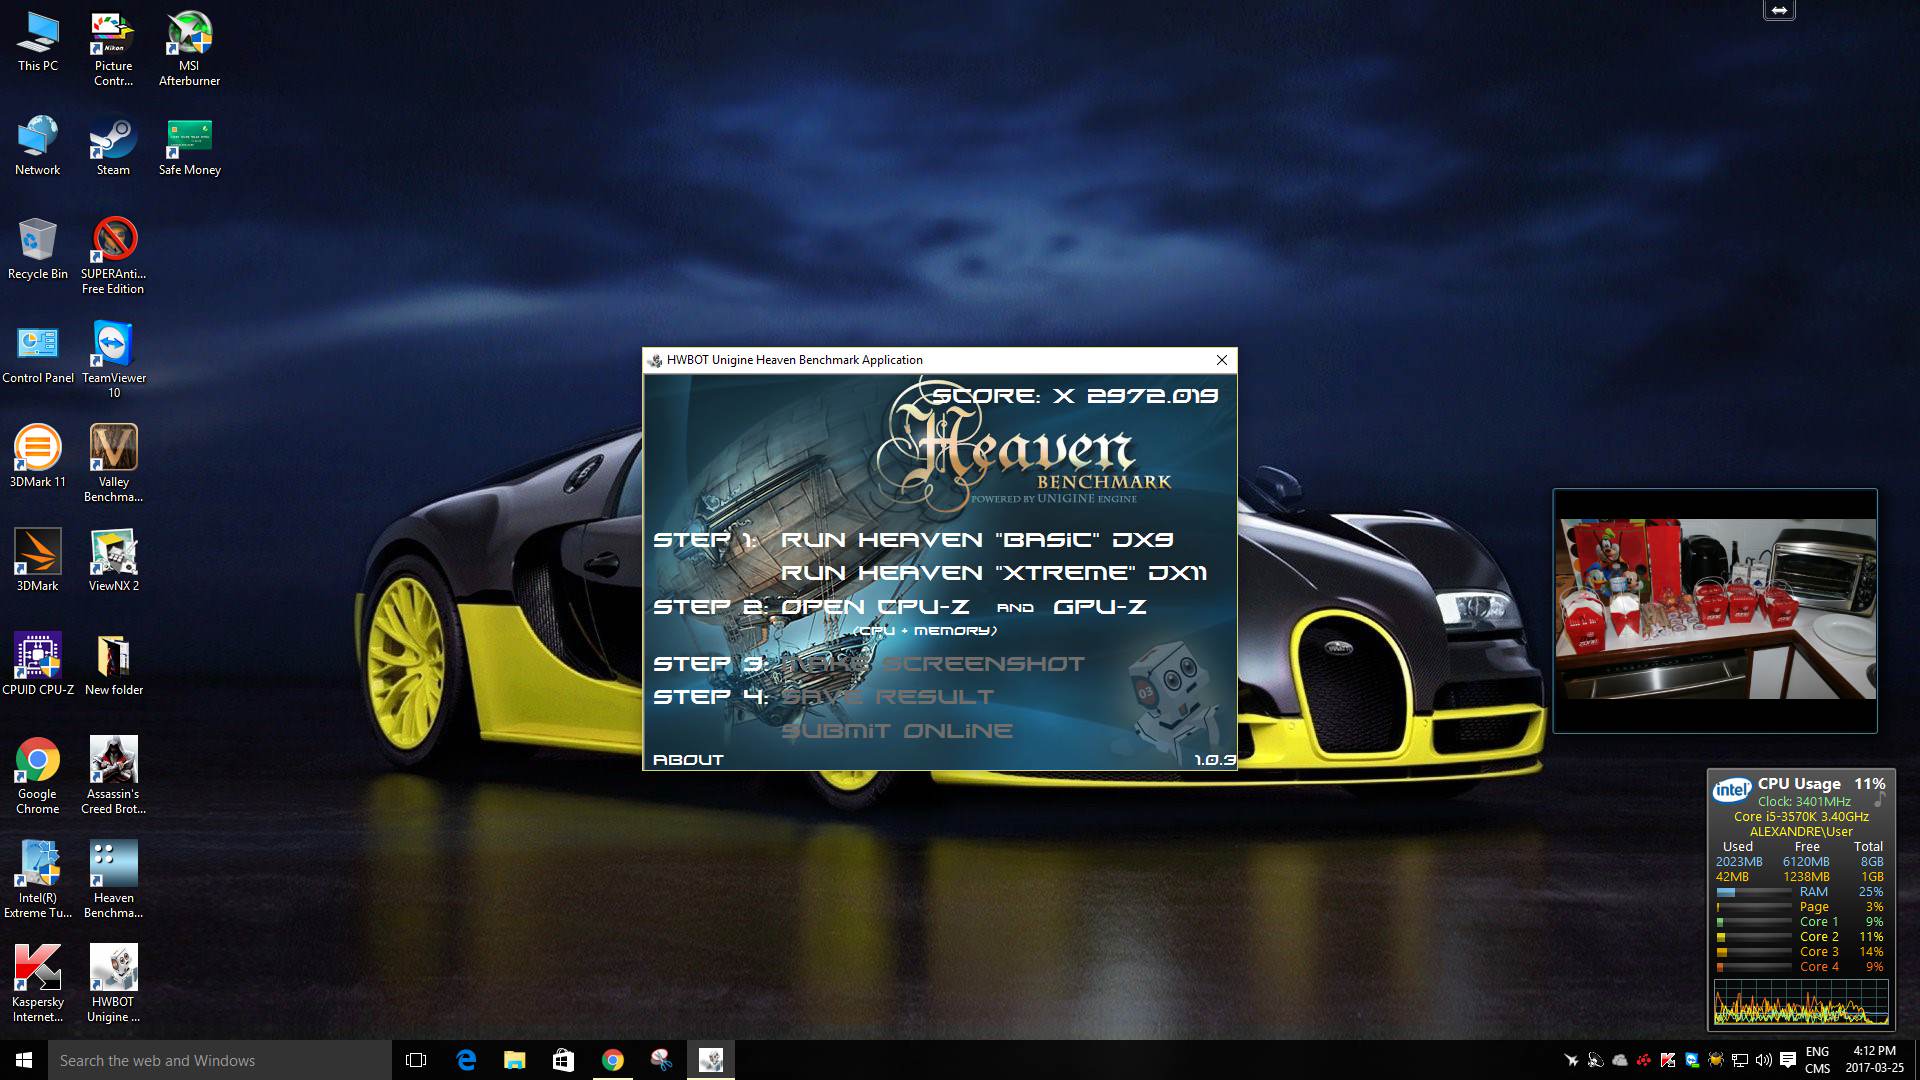Click Run Heaven "Xtreme" DX11
Screen dimensions: 1920x1080
pos(994,573)
